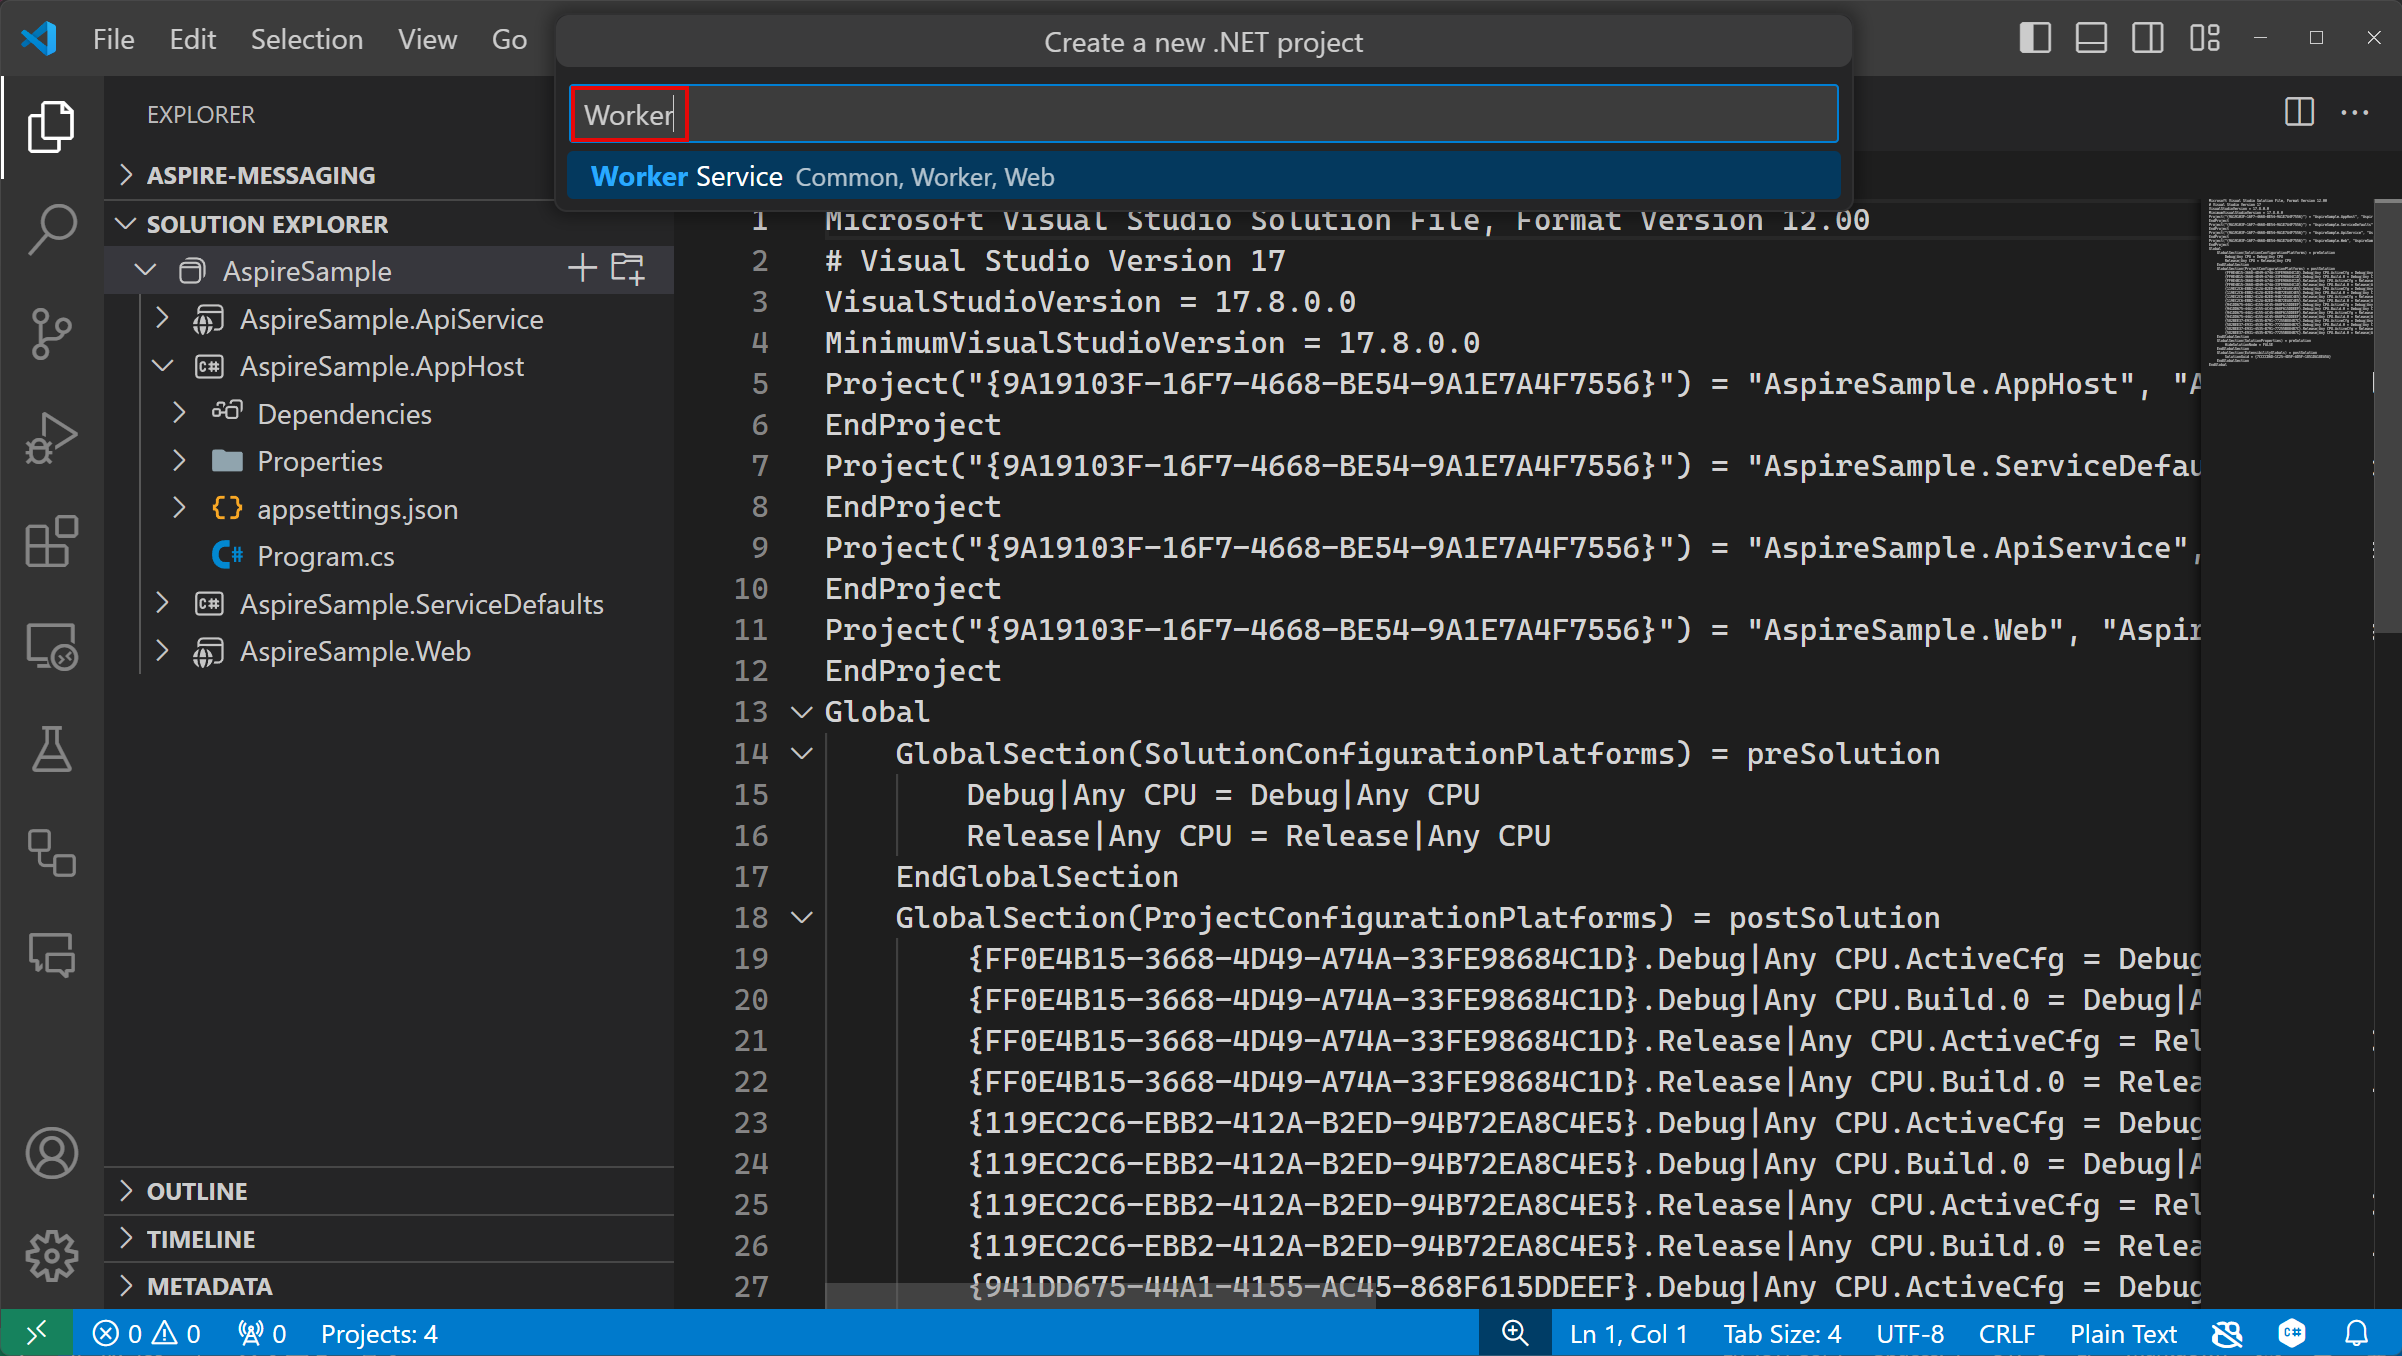Screen dimensions: 2402x1356
Task: Click the crossed-out status icon beside Plain Text
Action: click(x=2227, y=1333)
